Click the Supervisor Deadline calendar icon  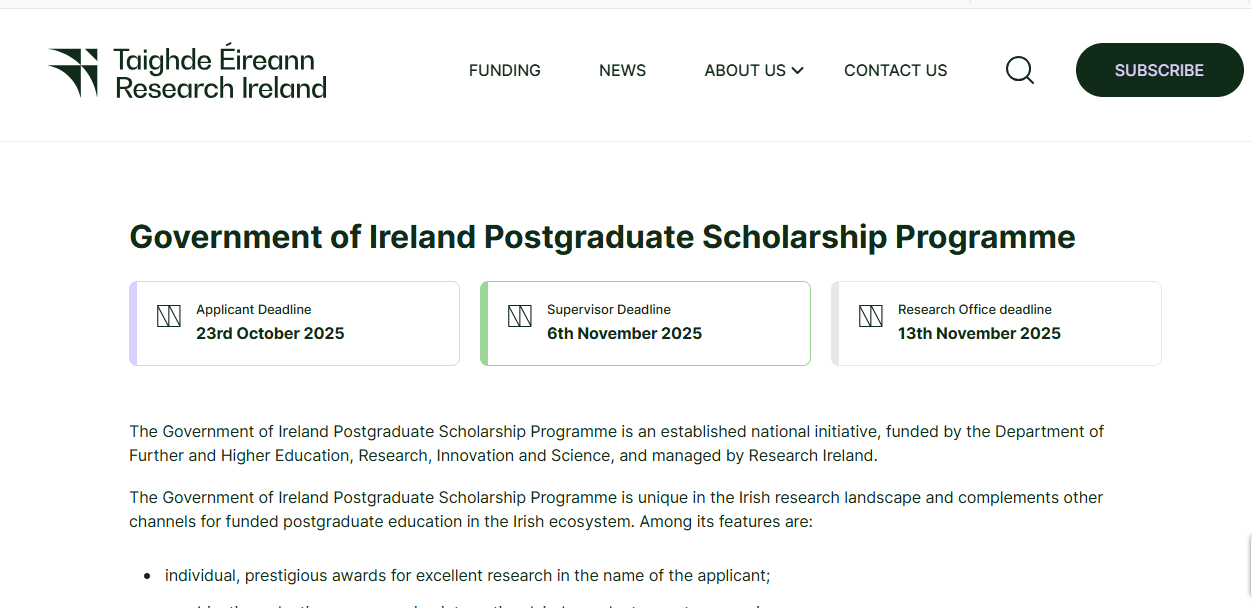[x=519, y=317]
